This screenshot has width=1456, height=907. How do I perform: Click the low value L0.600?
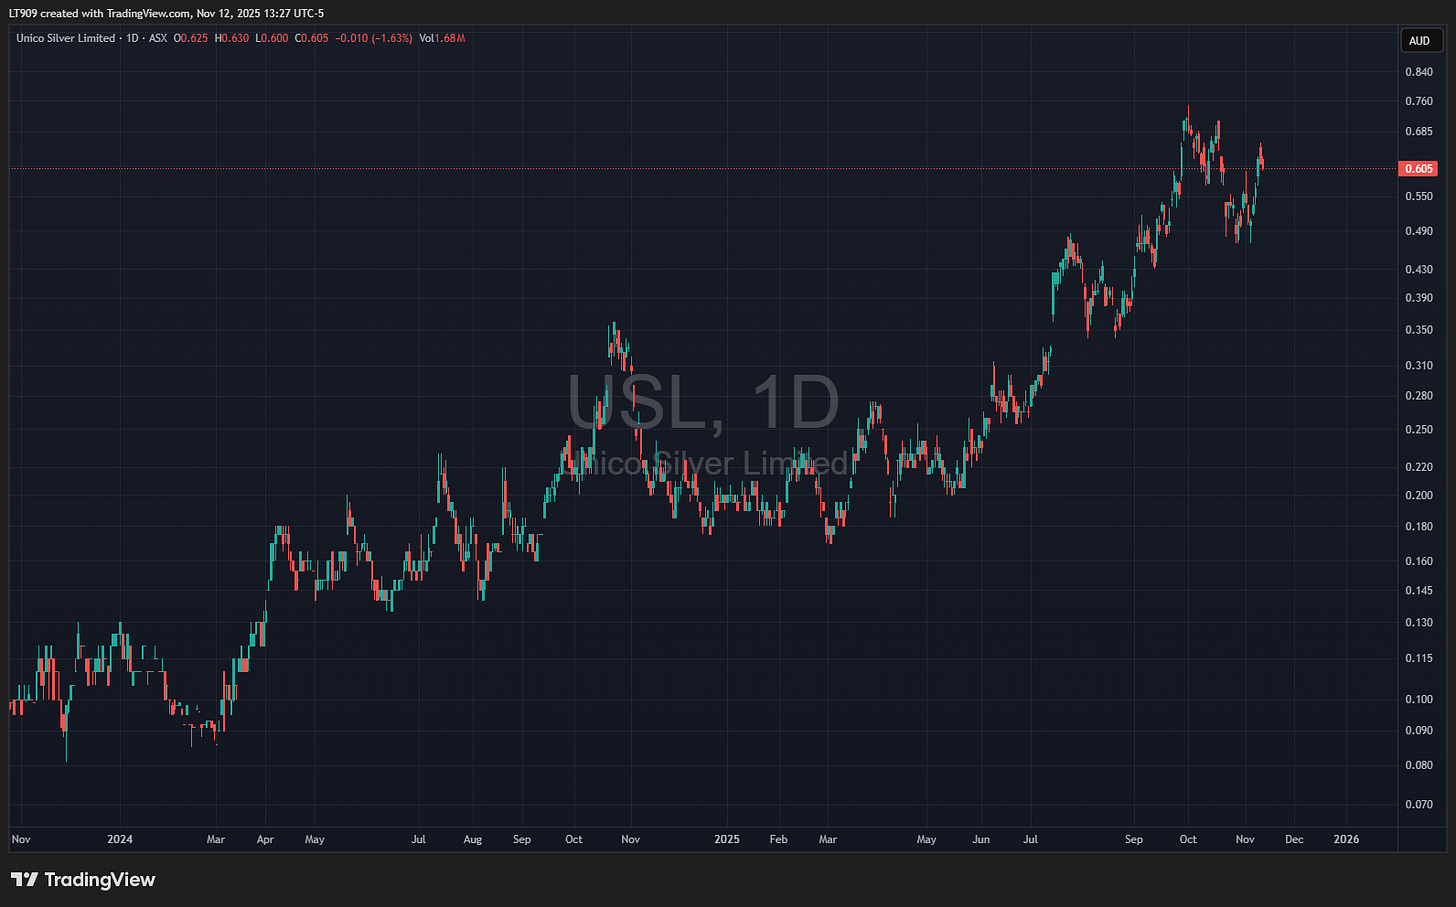coord(272,38)
